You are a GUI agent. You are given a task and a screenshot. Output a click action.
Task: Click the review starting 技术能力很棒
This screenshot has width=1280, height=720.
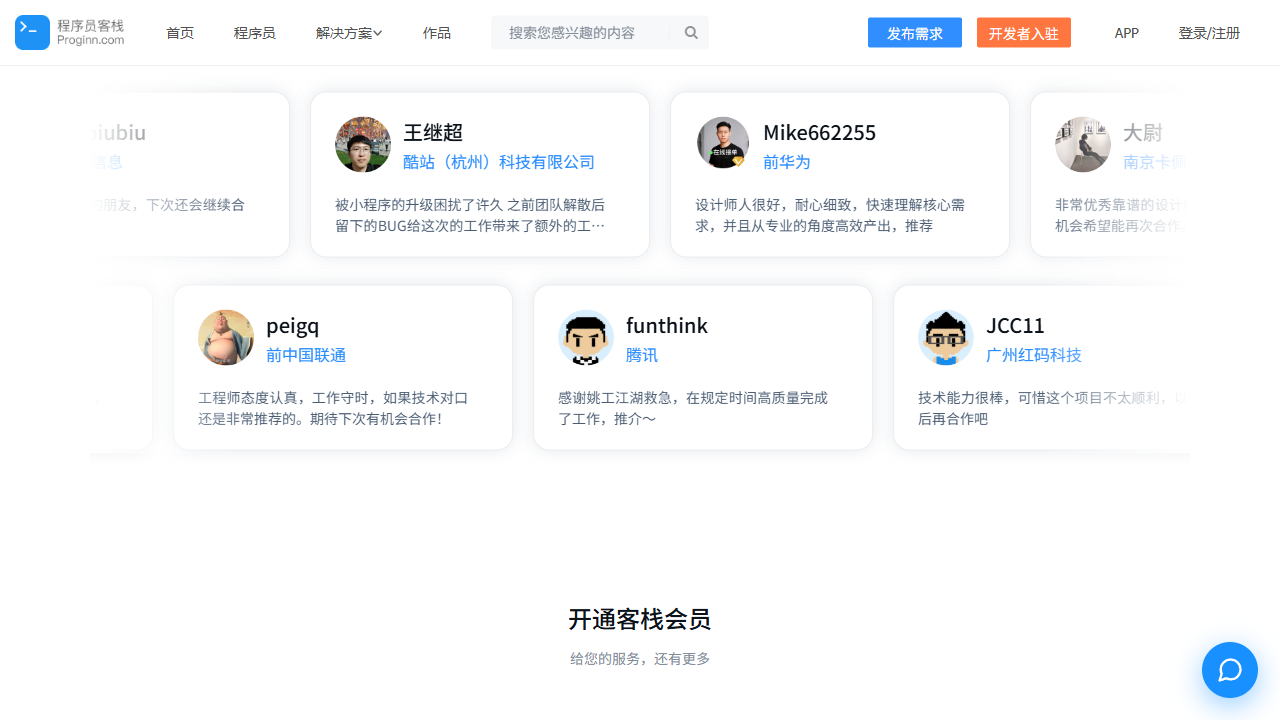(1053, 408)
